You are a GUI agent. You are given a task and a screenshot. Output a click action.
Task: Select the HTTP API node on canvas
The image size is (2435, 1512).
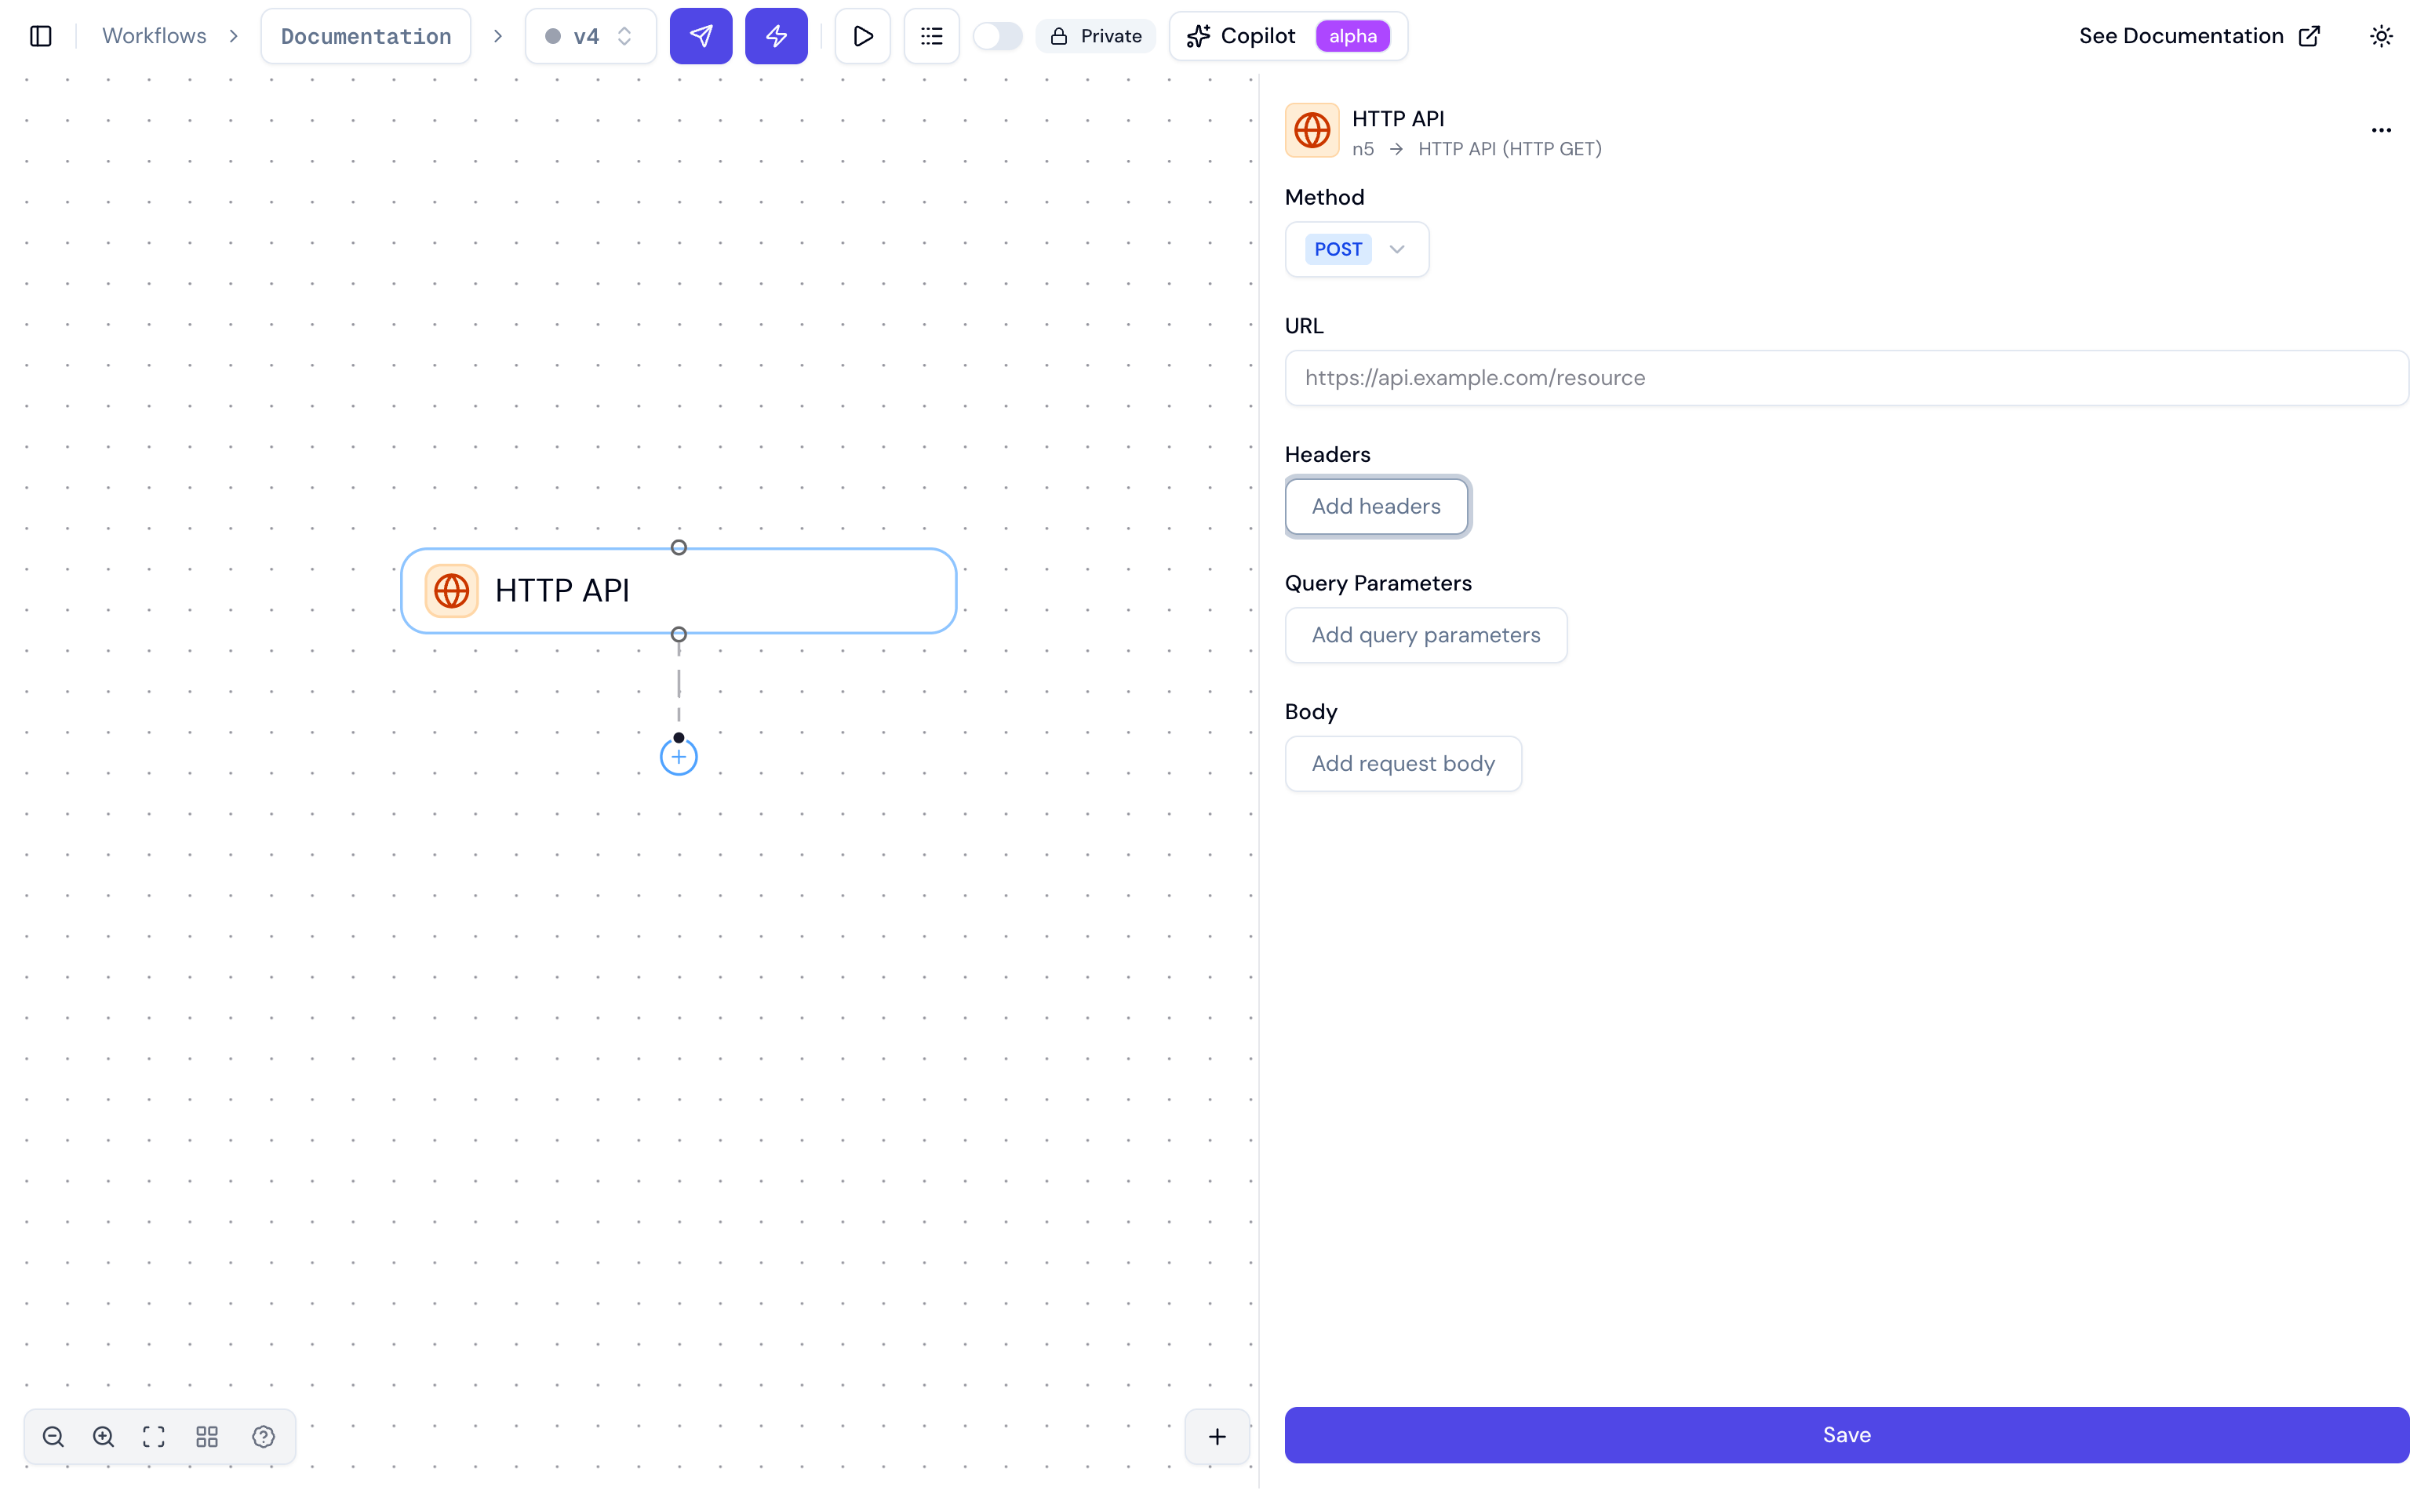[679, 591]
